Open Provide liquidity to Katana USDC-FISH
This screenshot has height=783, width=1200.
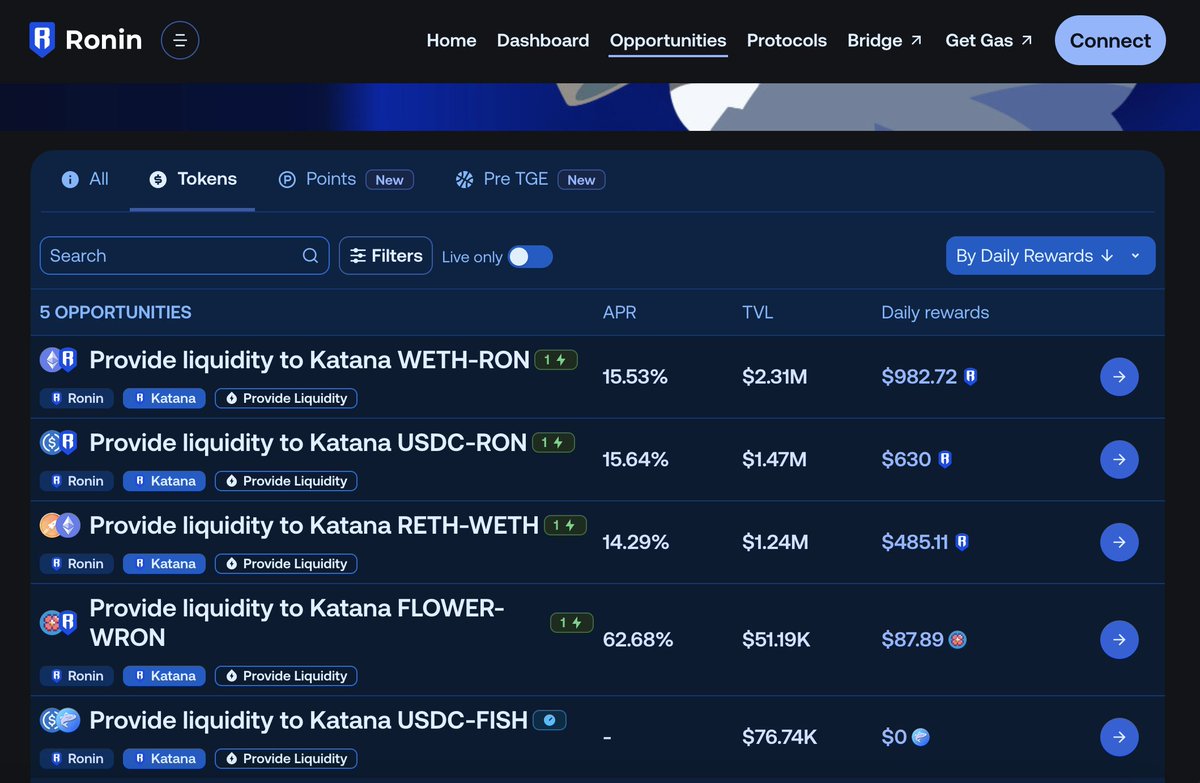click(308, 720)
